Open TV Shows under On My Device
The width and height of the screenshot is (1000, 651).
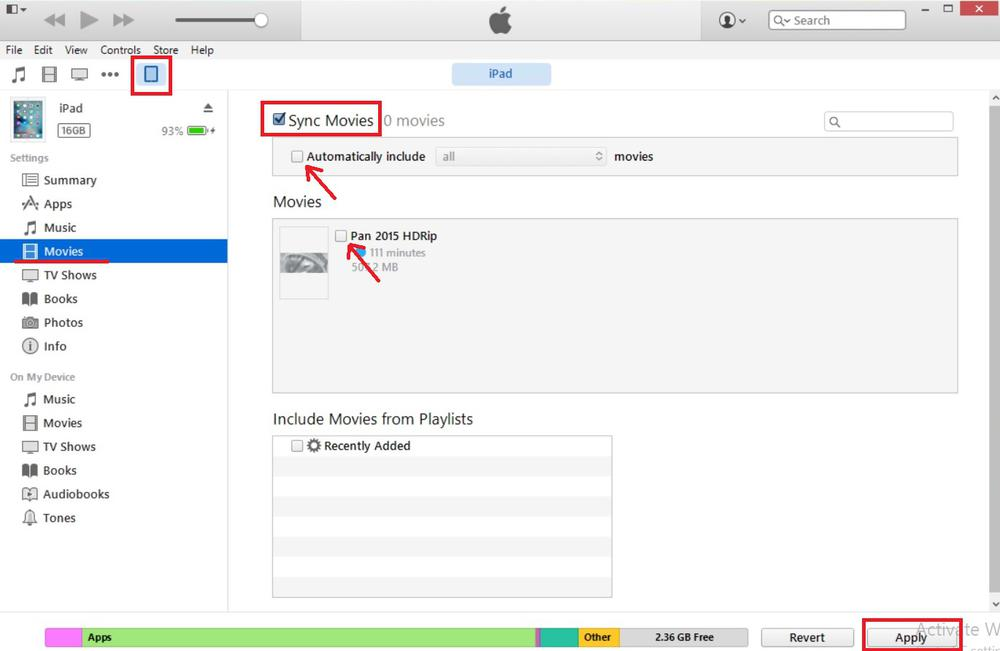(69, 446)
